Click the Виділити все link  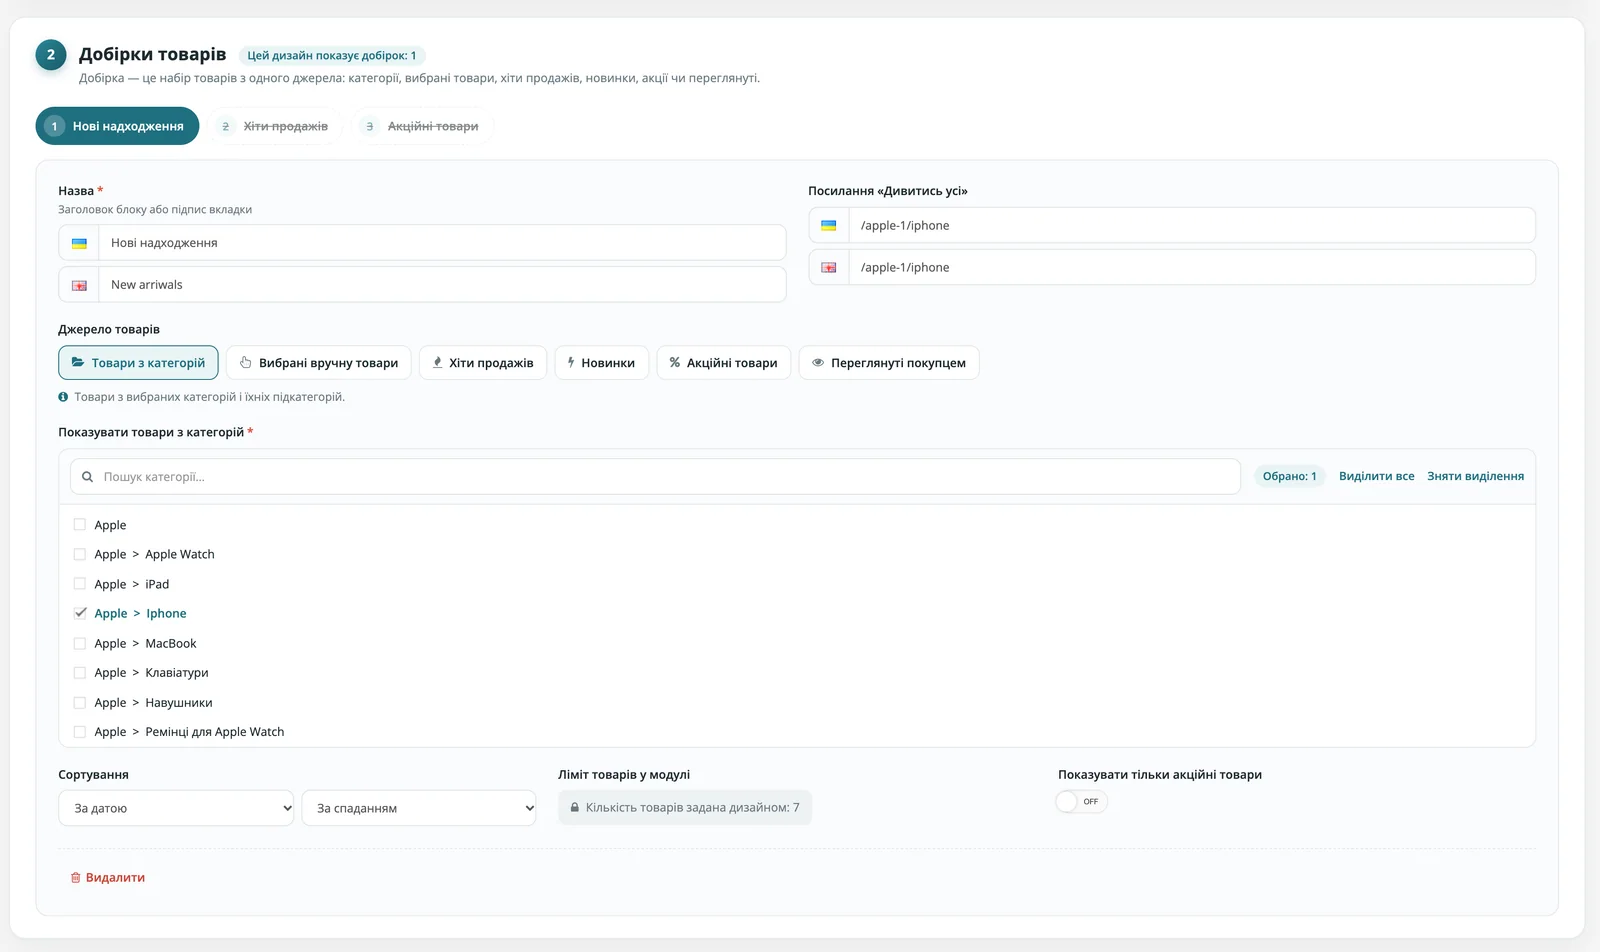[1376, 476]
